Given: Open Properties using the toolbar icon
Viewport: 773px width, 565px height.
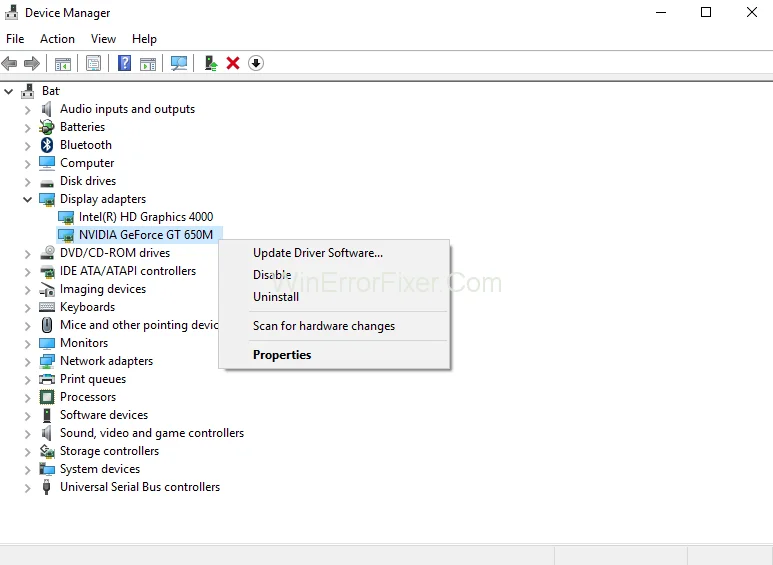Looking at the screenshot, I should click(93, 63).
